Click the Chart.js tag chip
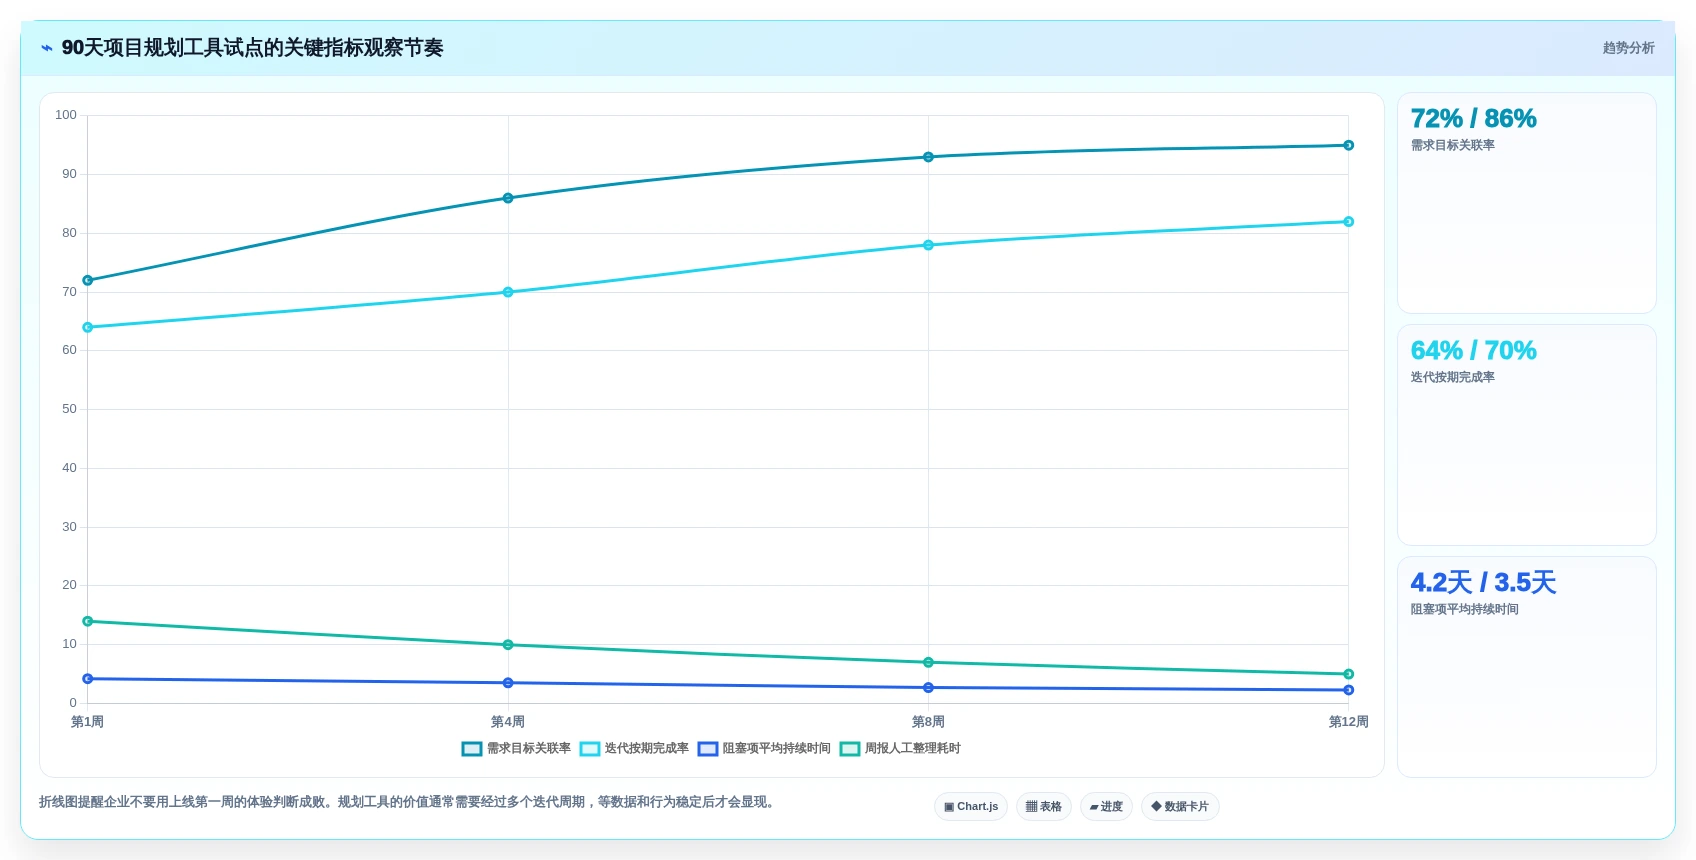The width and height of the screenshot is (1696, 860). click(x=971, y=807)
